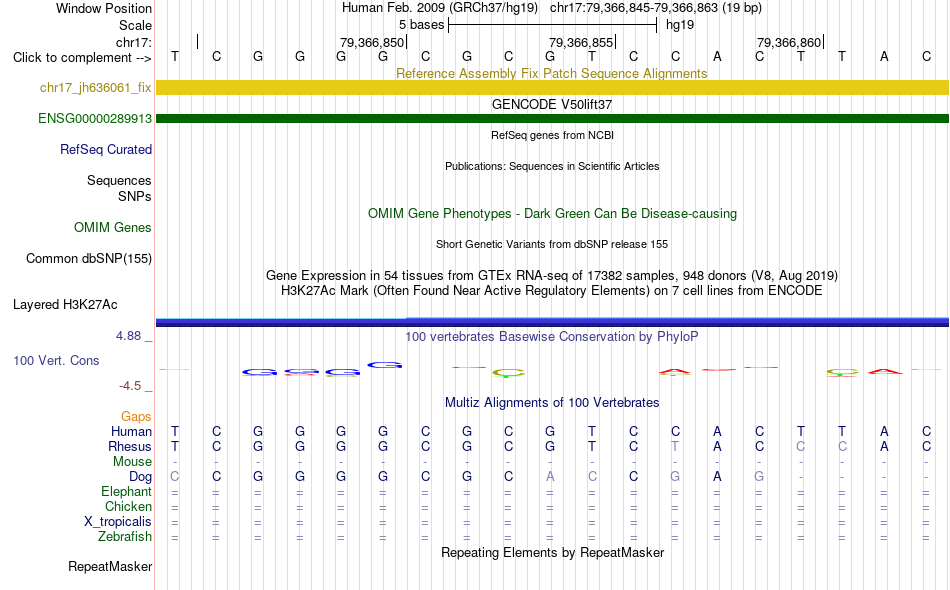Select the Elephant species label
Viewport: 950px width, 590px height.
[x=127, y=491]
